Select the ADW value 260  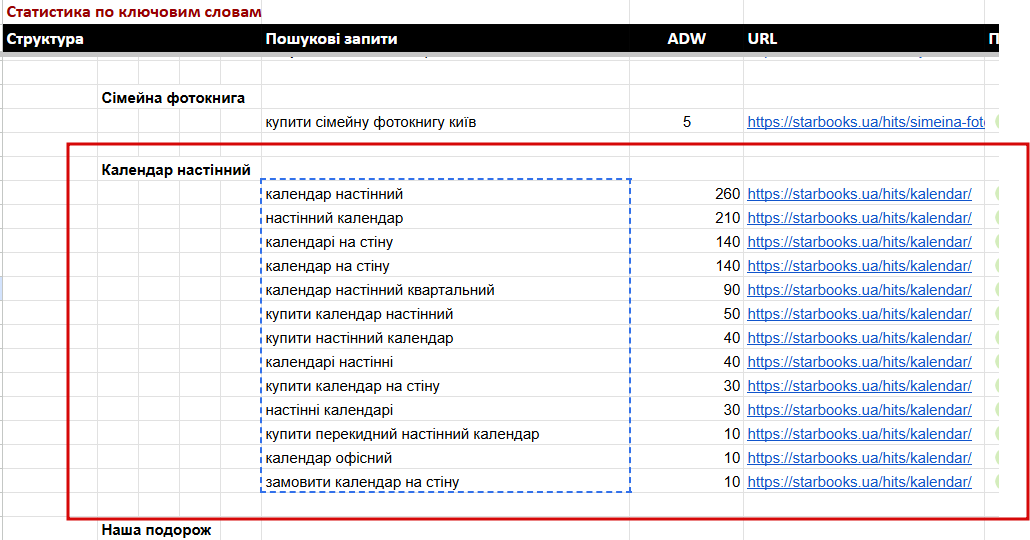point(728,194)
